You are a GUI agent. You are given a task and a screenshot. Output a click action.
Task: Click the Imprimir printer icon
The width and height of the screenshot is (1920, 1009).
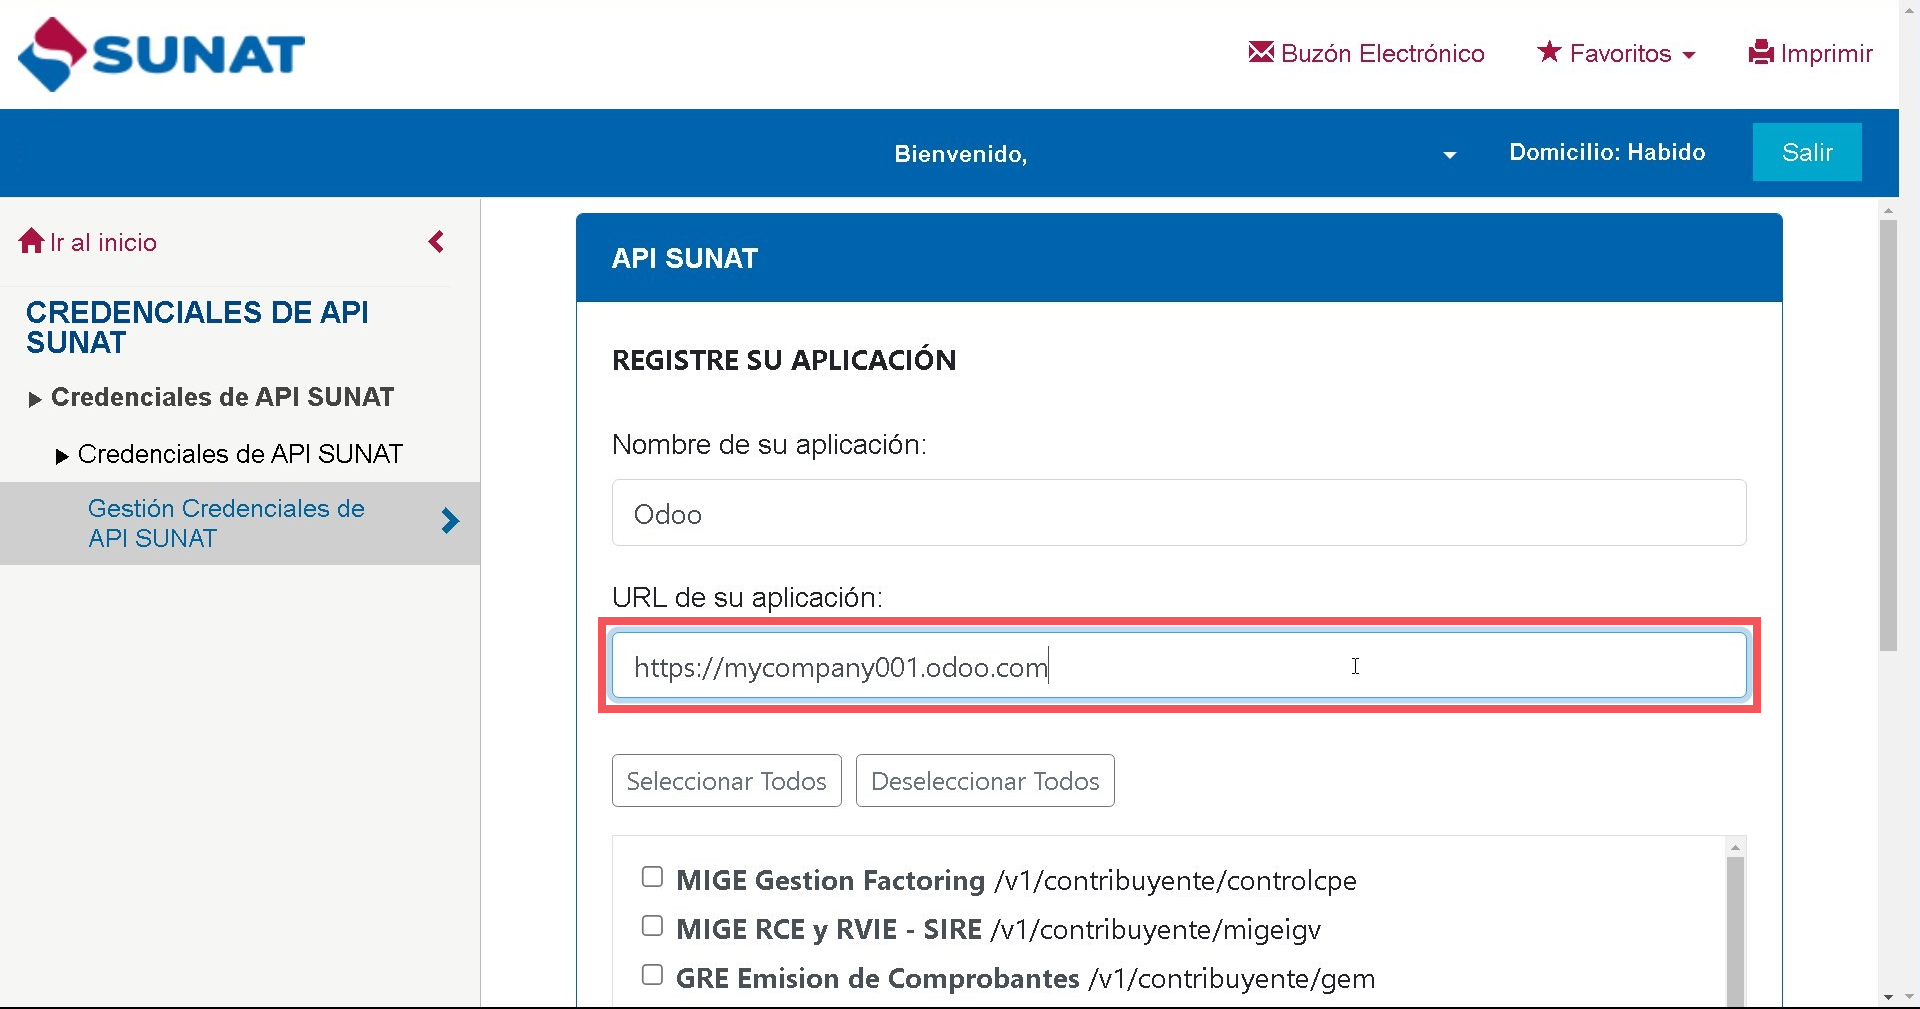point(1760,52)
